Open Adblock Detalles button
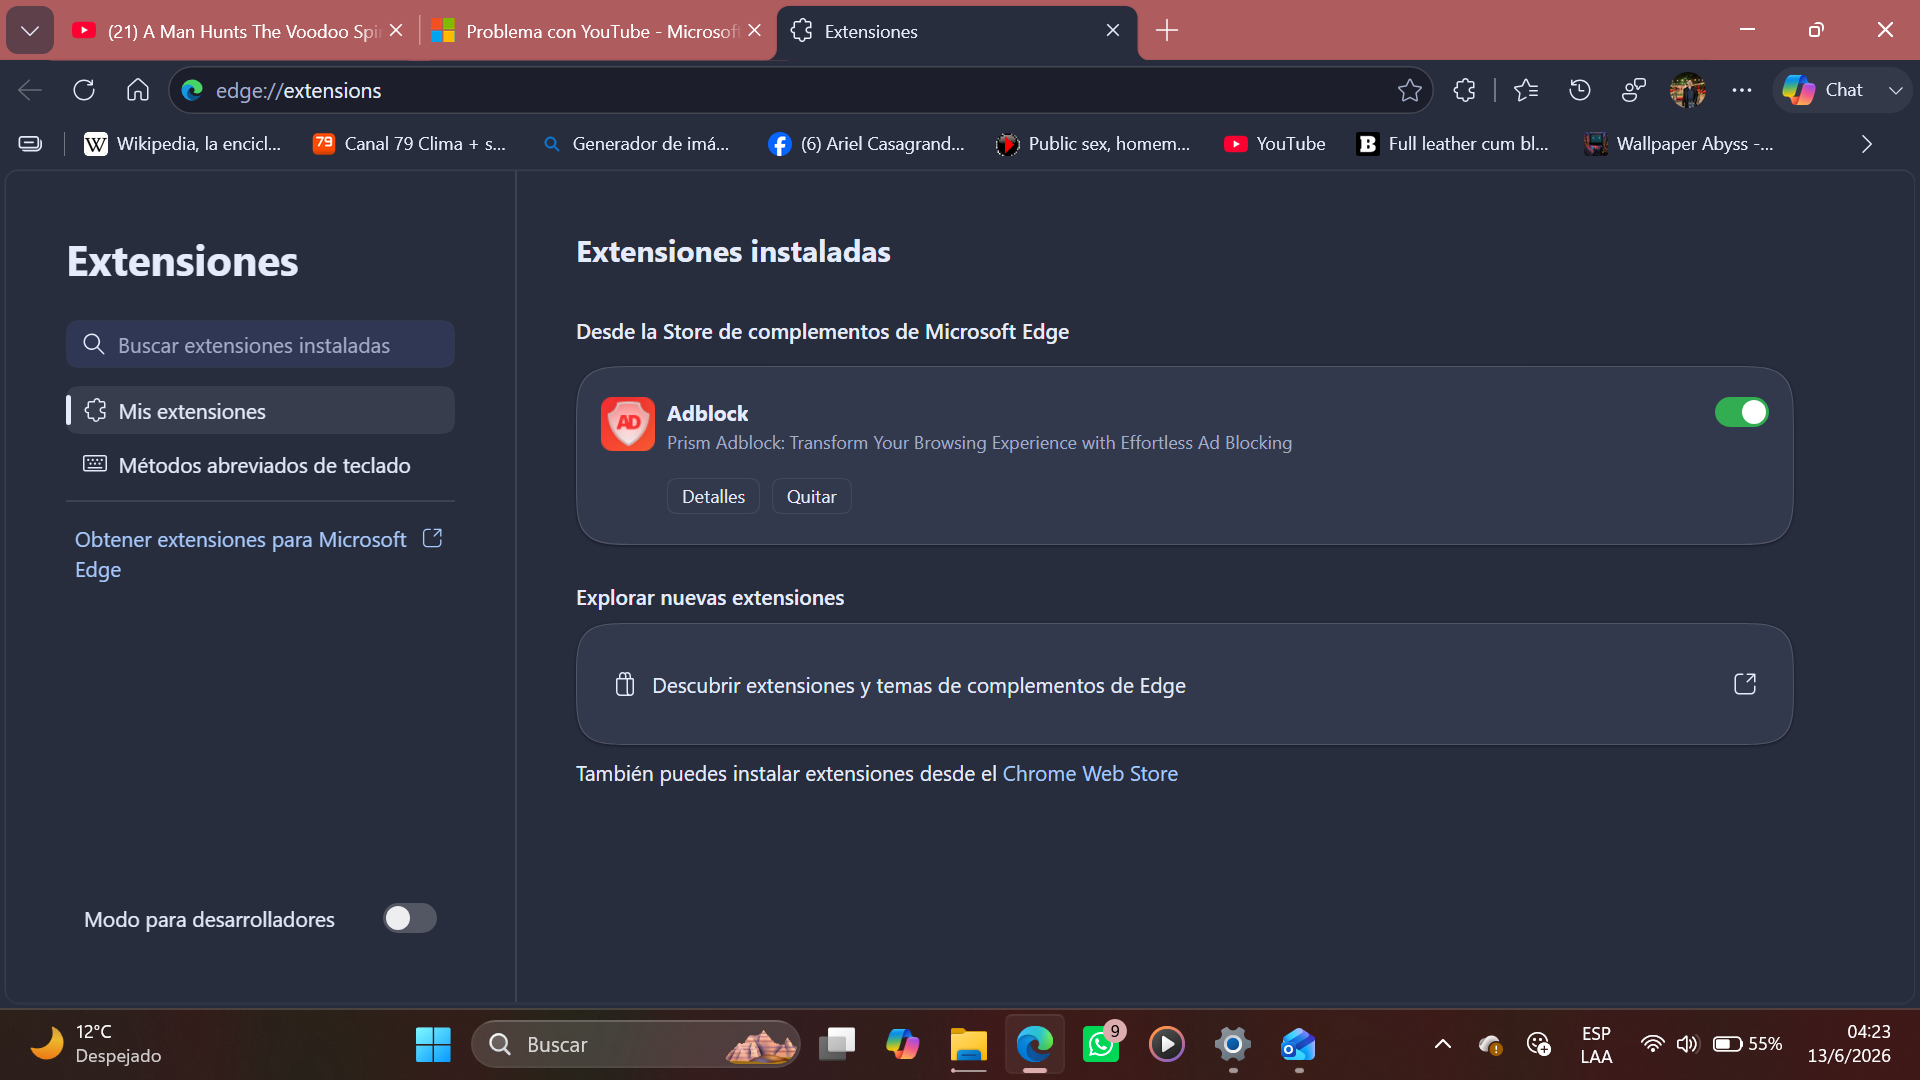 713,497
